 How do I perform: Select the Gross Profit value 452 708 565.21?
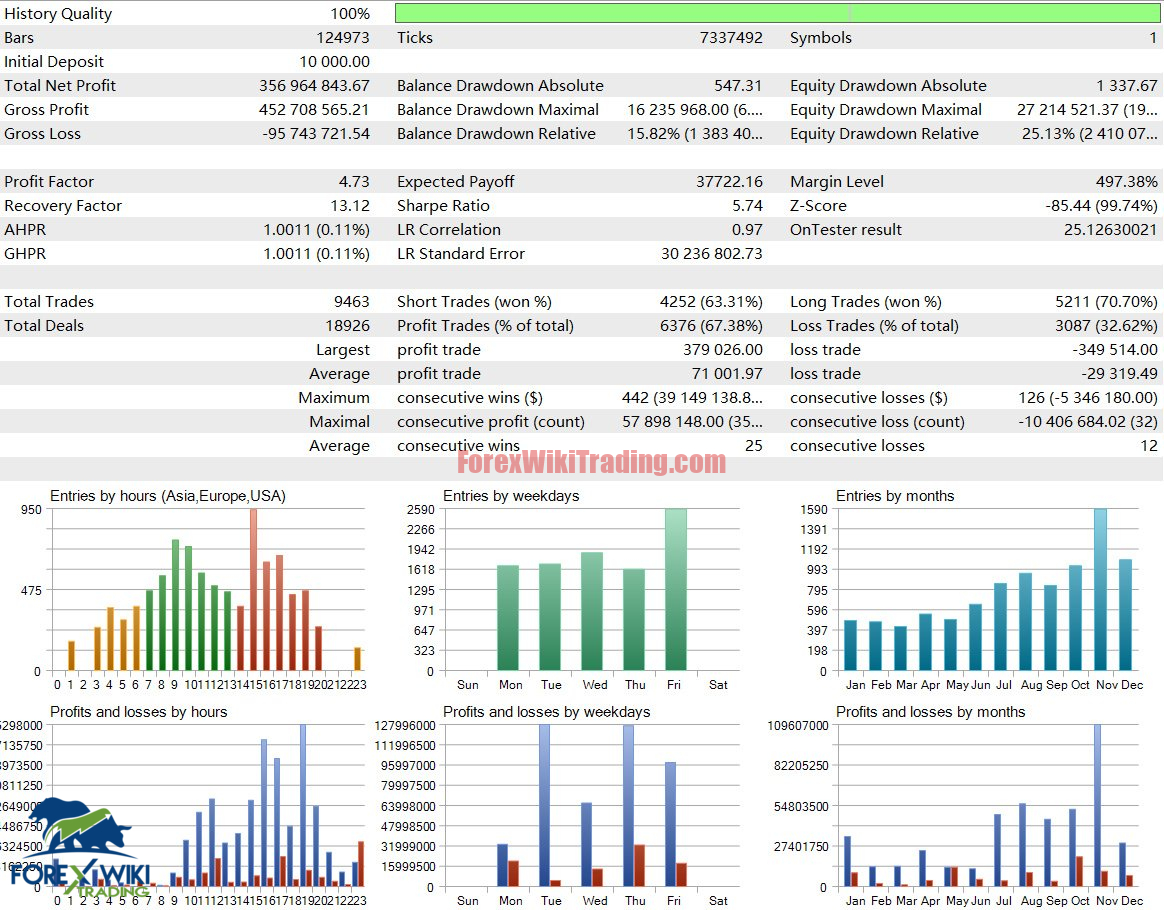314,110
